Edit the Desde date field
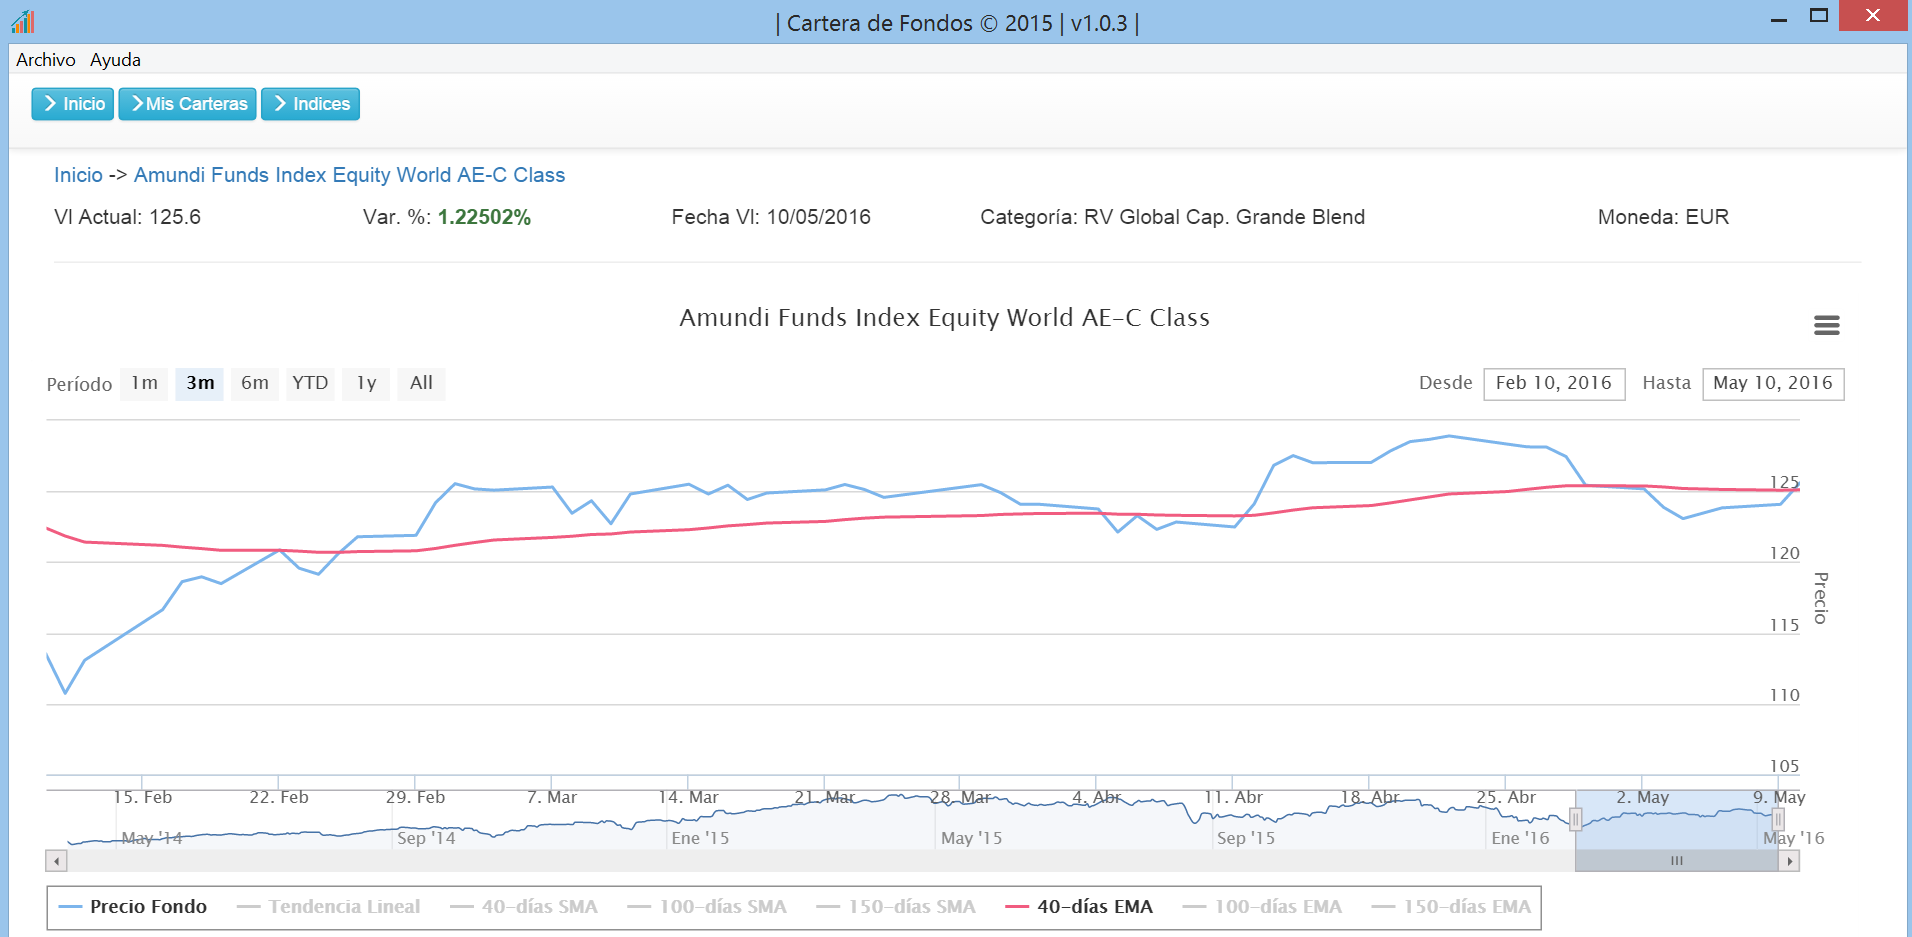Viewport: 1912px width, 937px height. point(1554,384)
